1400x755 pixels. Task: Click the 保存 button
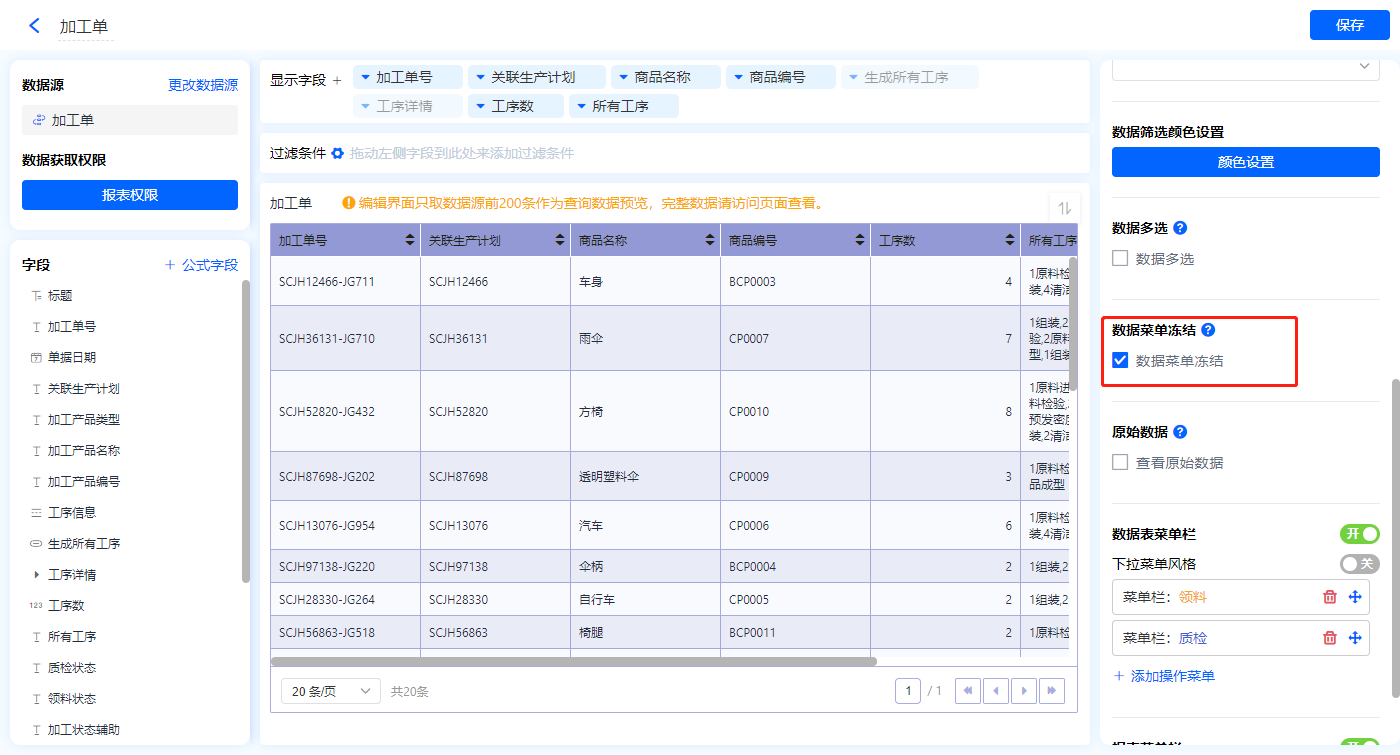pos(1349,25)
